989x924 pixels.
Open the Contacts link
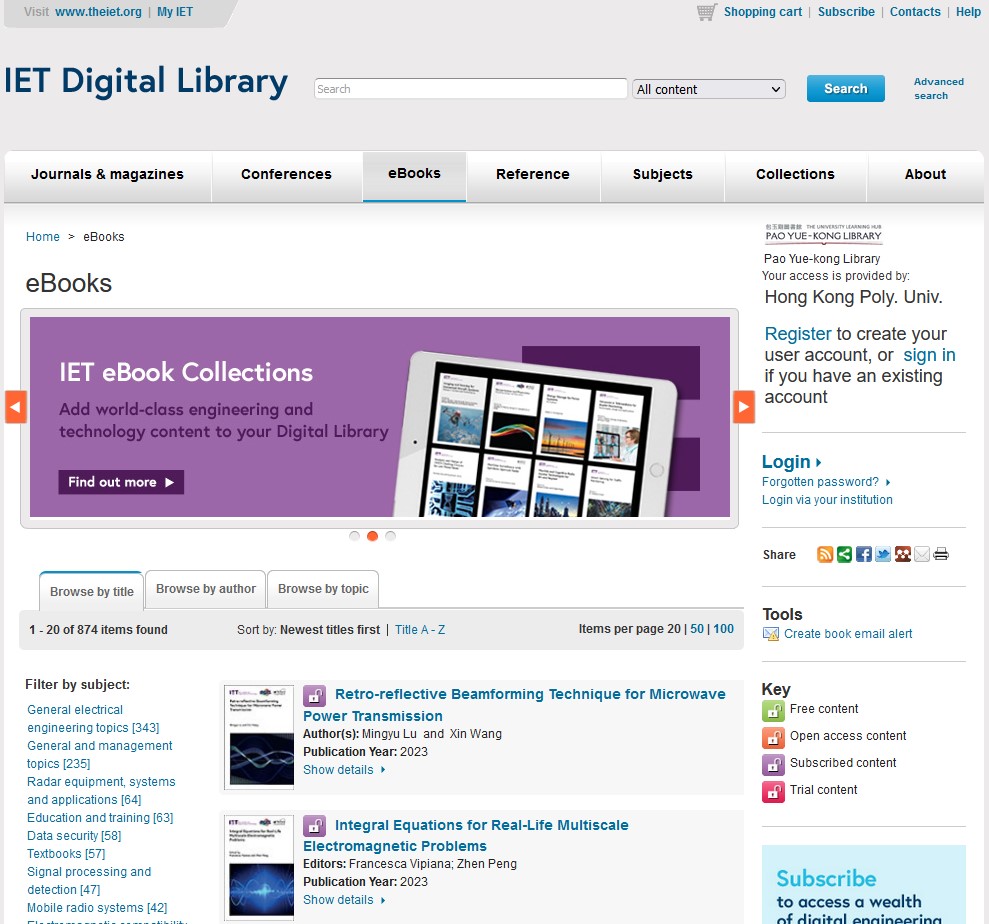tap(915, 11)
